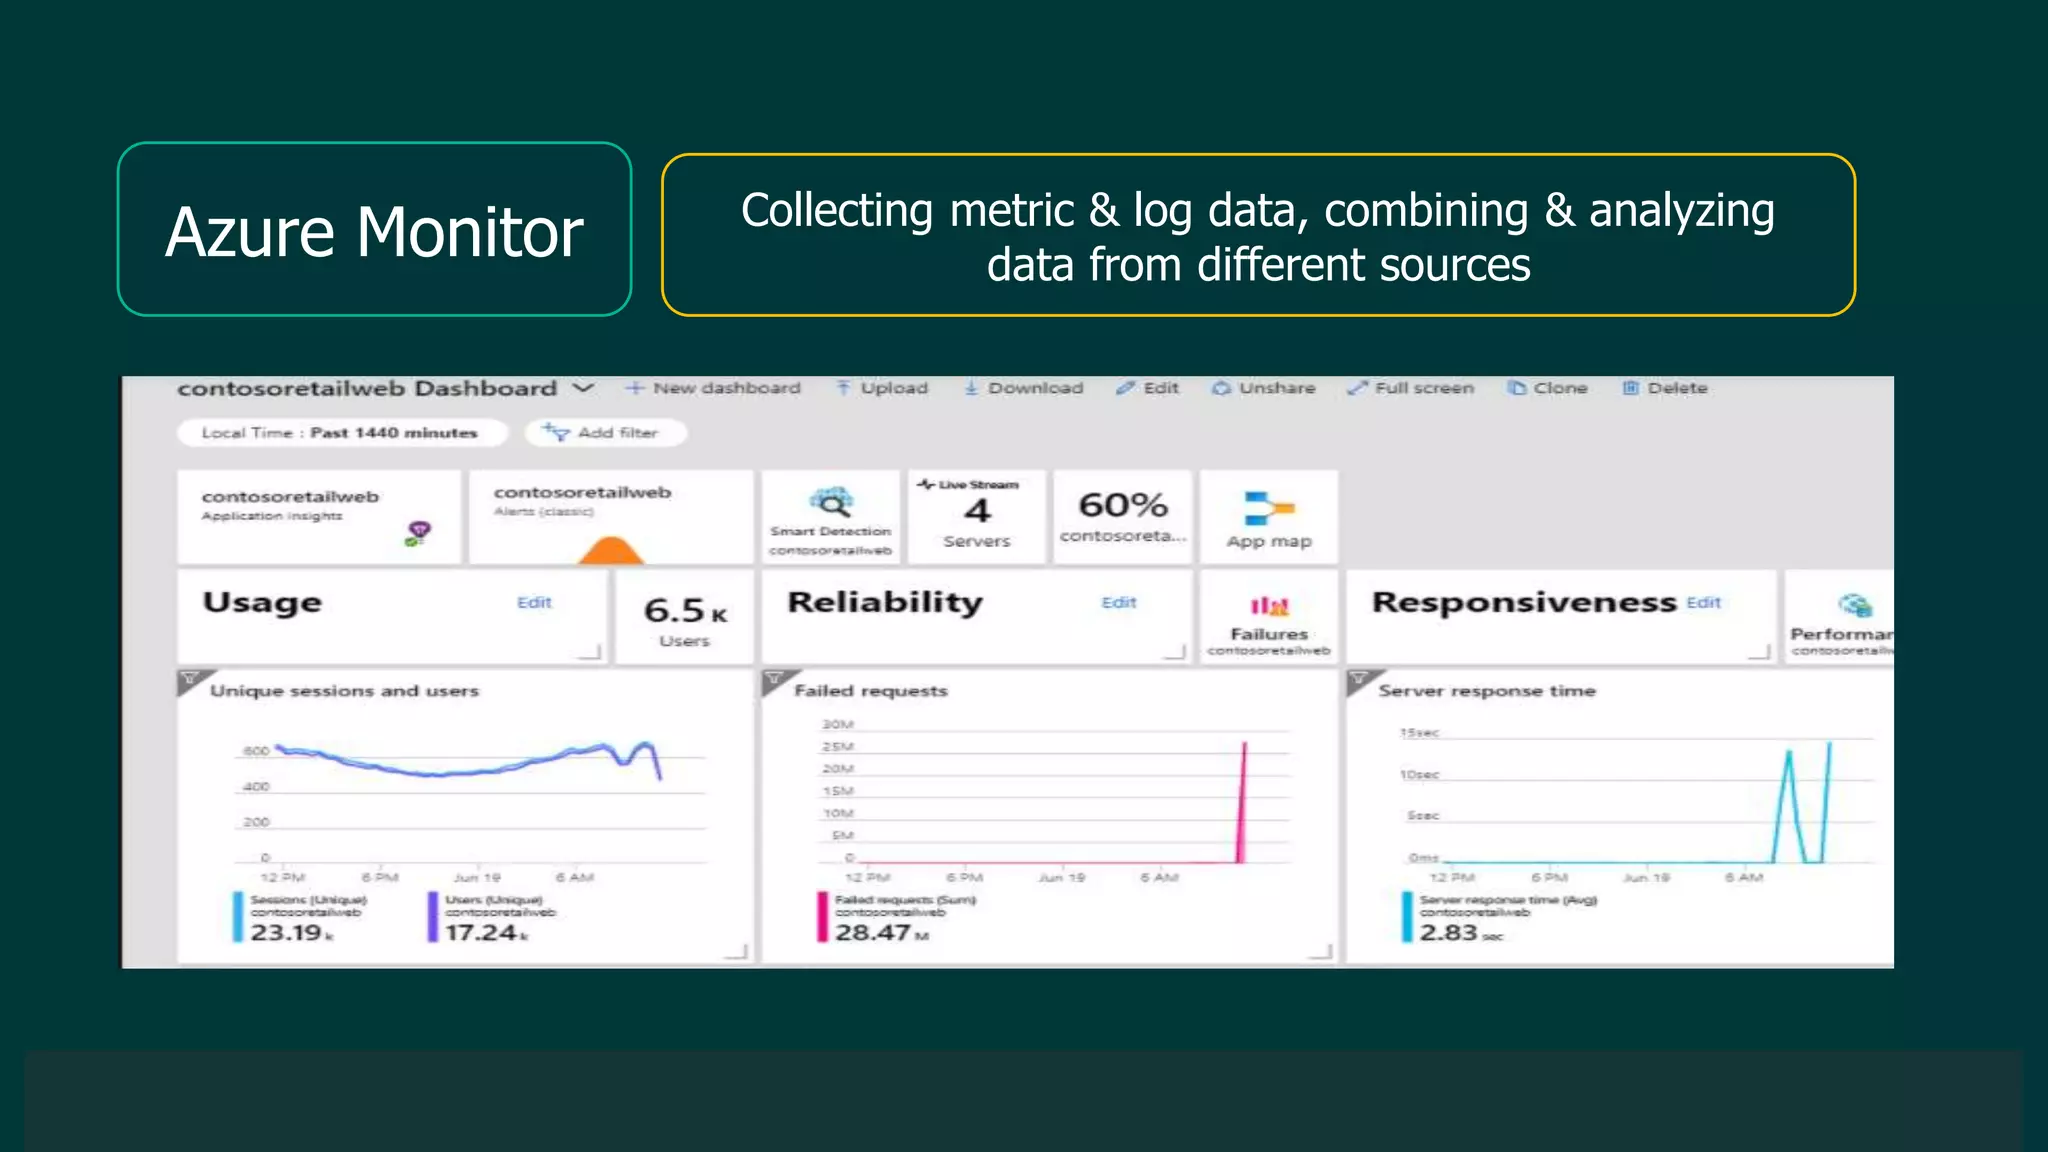2048x1152 pixels.
Task: Click the Full screen arrows icon
Action: 1357,388
